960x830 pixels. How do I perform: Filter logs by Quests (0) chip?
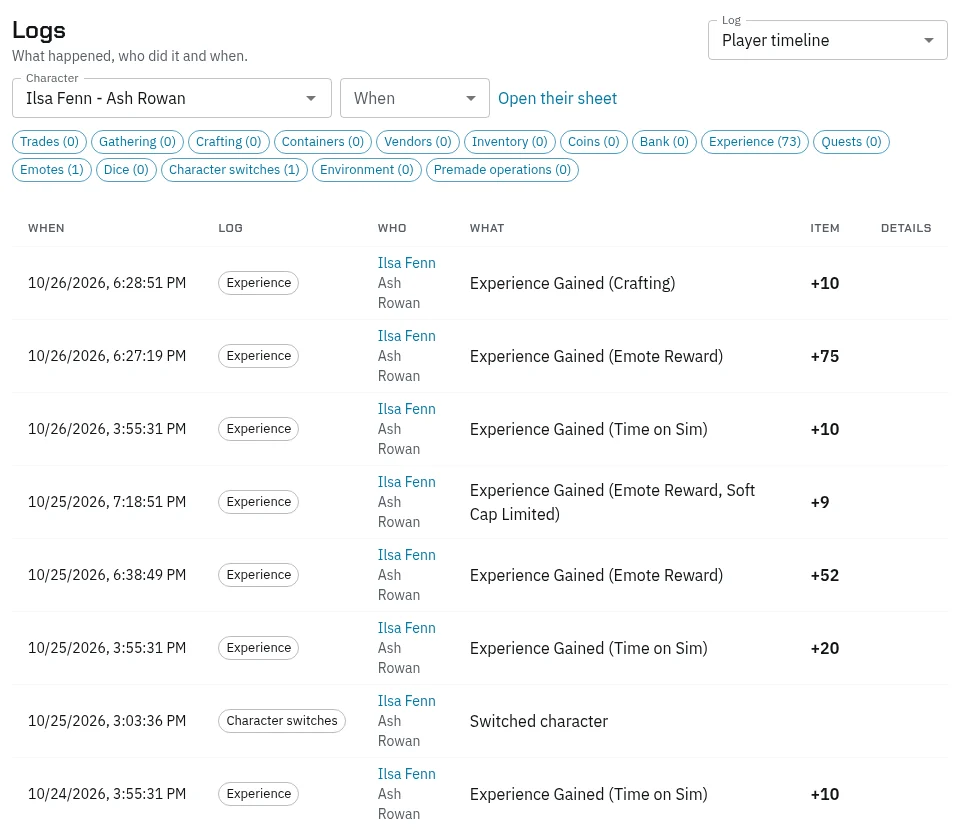pyautogui.click(x=851, y=142)
